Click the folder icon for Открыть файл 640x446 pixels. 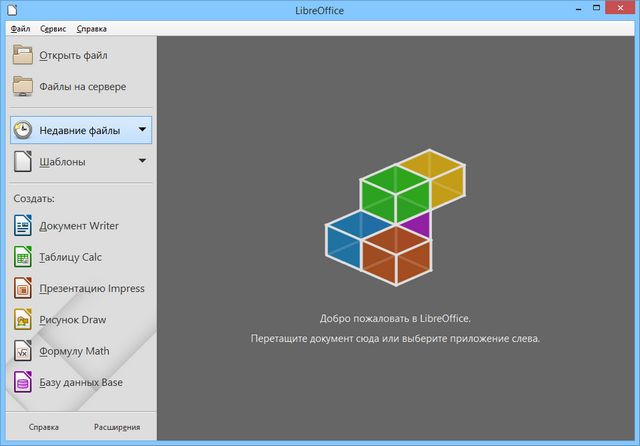24,55
